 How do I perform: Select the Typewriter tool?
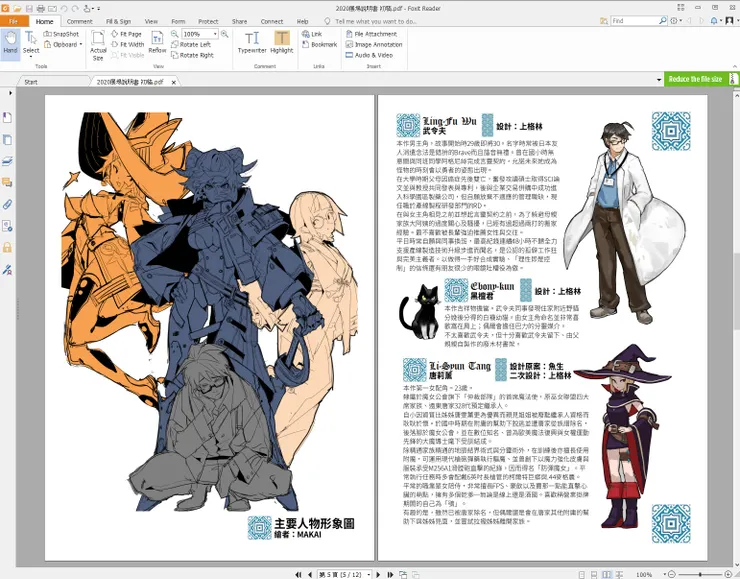coord(252,42)
